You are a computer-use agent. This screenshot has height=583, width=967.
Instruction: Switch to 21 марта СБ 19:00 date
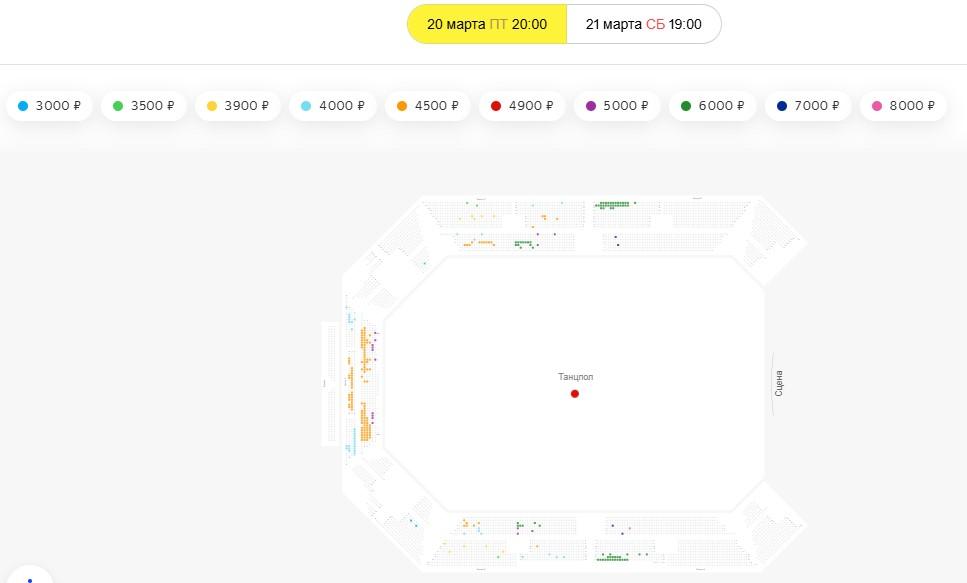click(x=643, y=24)
